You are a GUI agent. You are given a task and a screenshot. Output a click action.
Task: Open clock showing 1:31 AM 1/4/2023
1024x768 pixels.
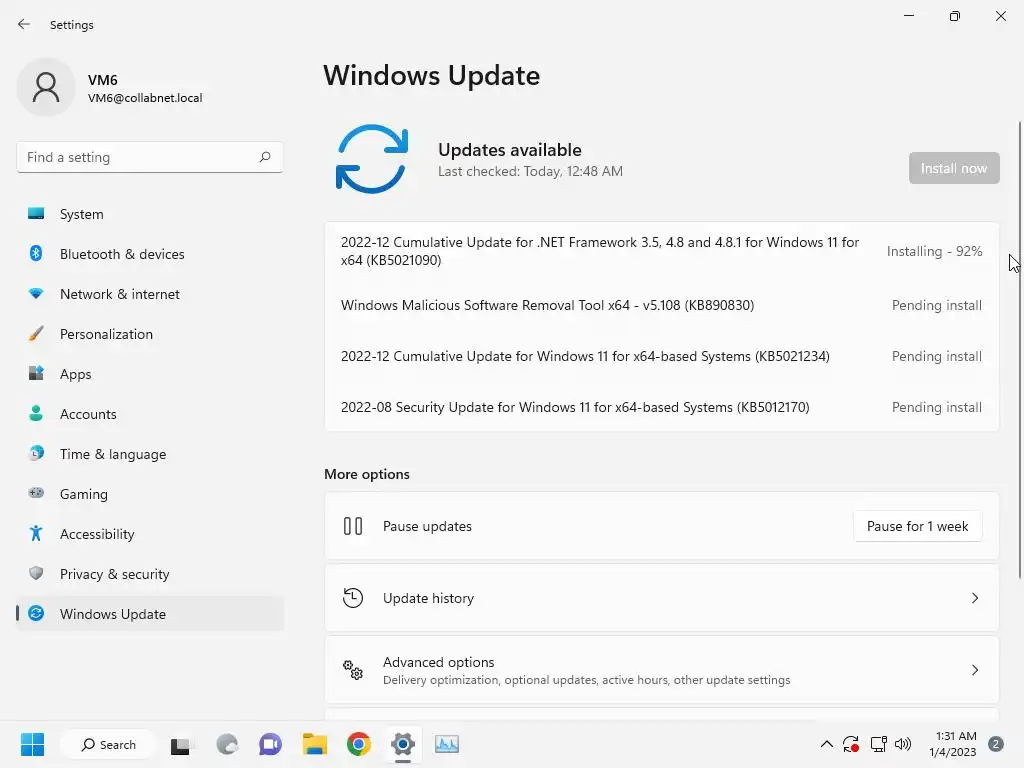coord(953,744)
